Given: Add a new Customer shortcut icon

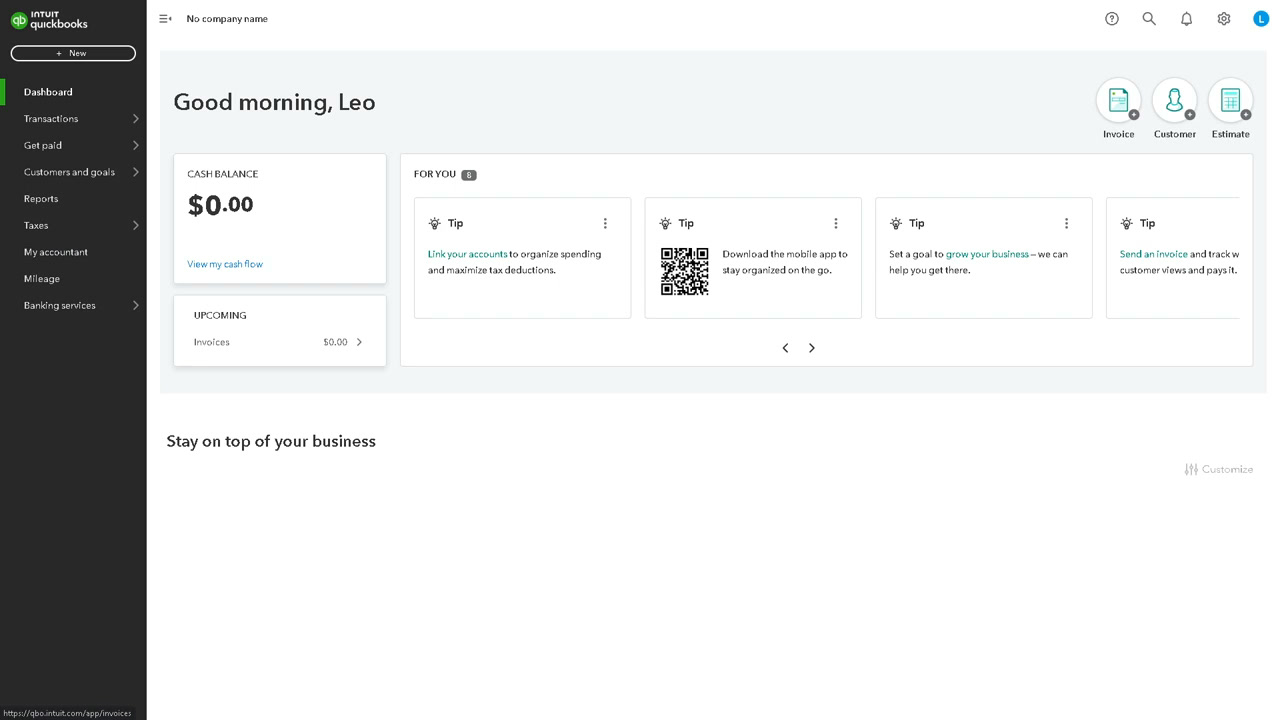Looking at the screenshot, I should click(1175, 101).
